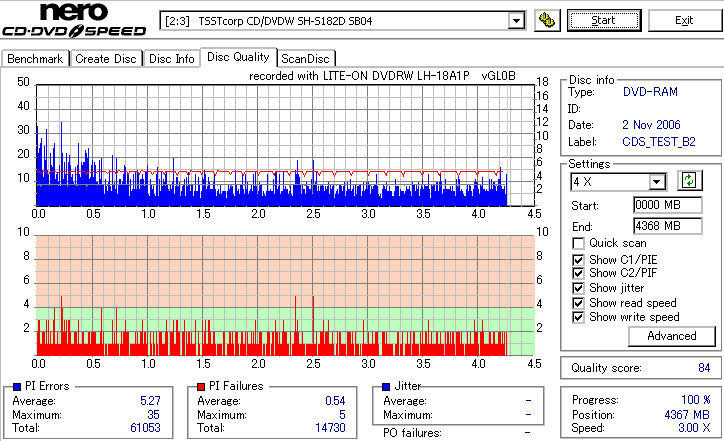Image resolution: width=724 pixels, height=441 pixels.
Task: Toggle Show C2/PIF checkbox
Action: click(578, 273)
